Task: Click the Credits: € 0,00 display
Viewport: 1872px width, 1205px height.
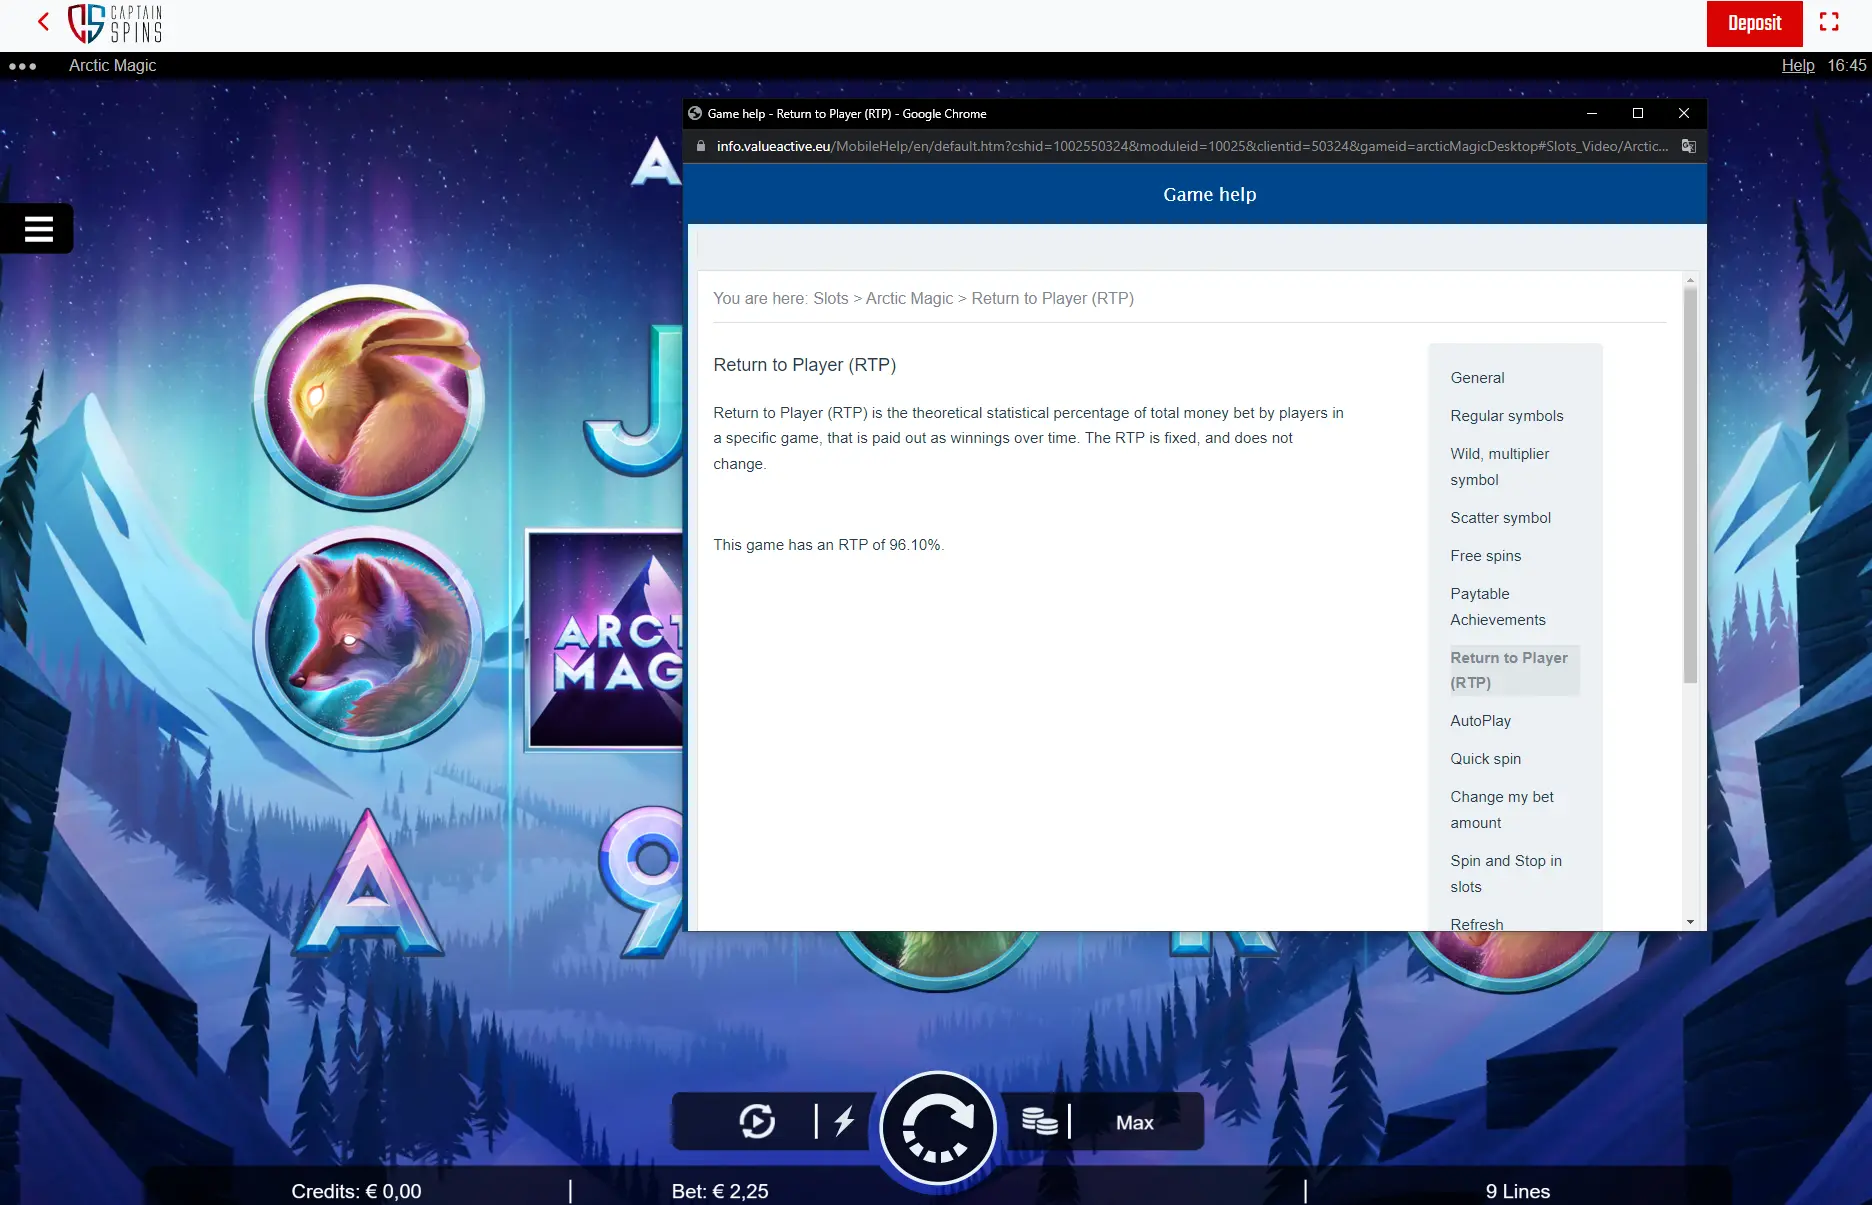Action: pyautogui.click(x=356, y=1191)
